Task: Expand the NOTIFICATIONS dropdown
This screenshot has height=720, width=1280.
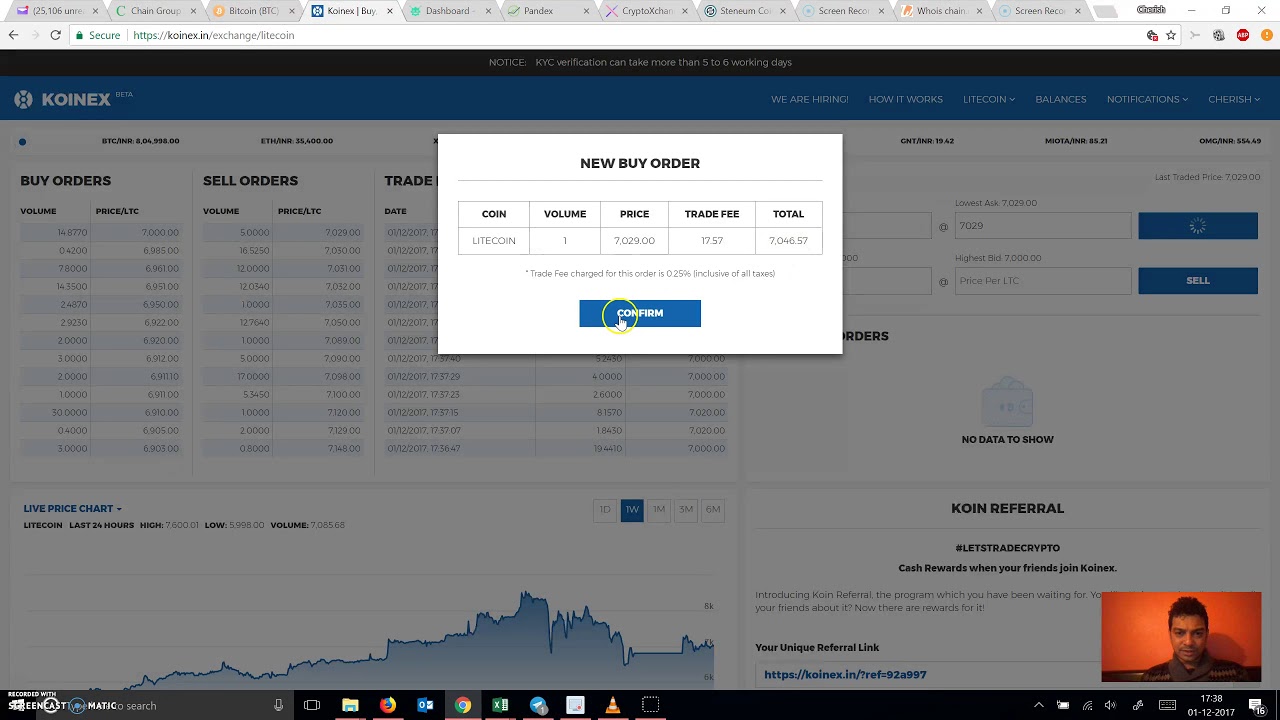Action: point(1147,99)
